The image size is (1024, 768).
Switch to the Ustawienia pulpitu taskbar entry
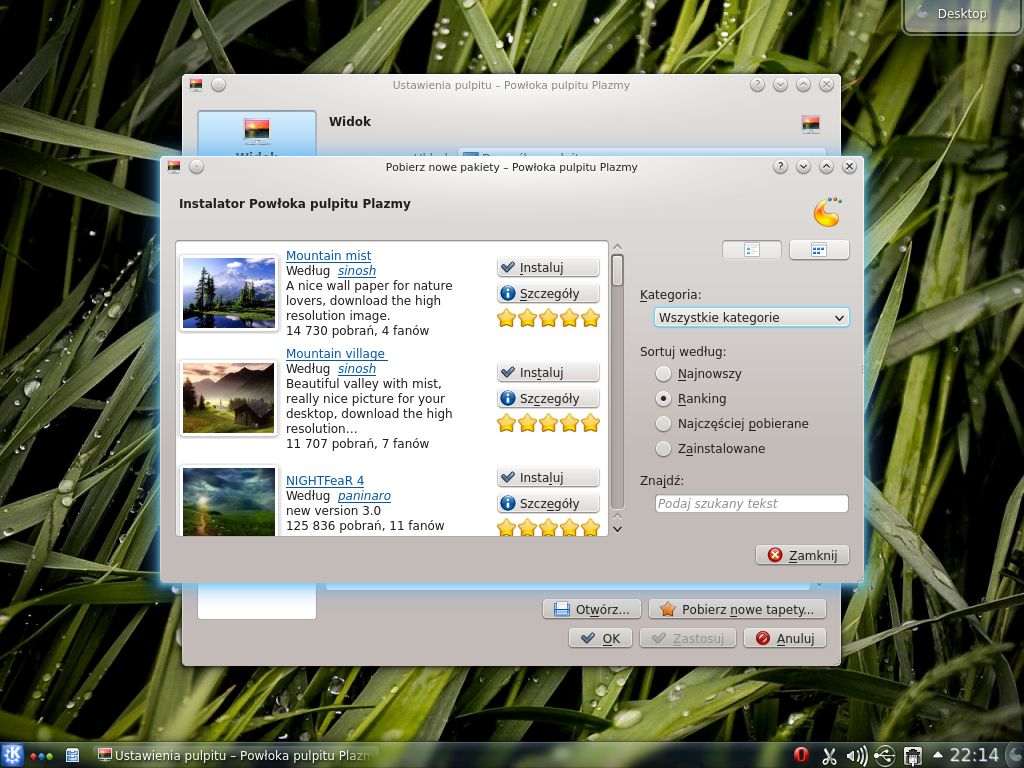235,756
